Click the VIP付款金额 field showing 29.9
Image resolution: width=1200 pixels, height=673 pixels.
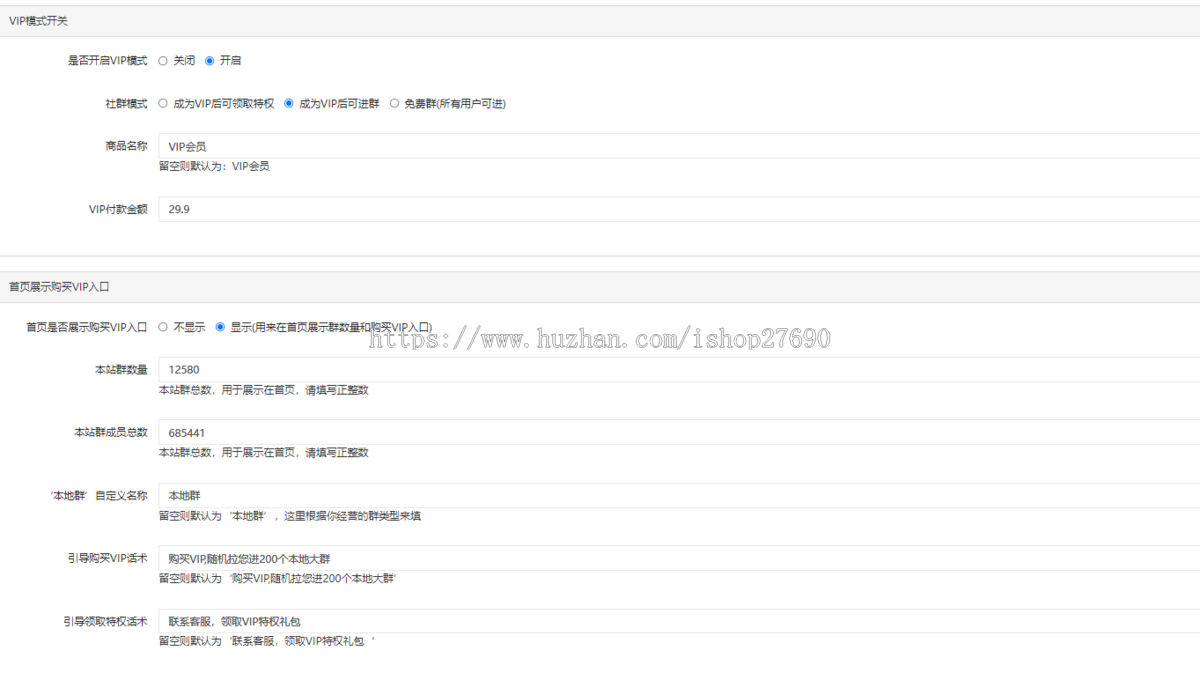[x=679, y=209]
